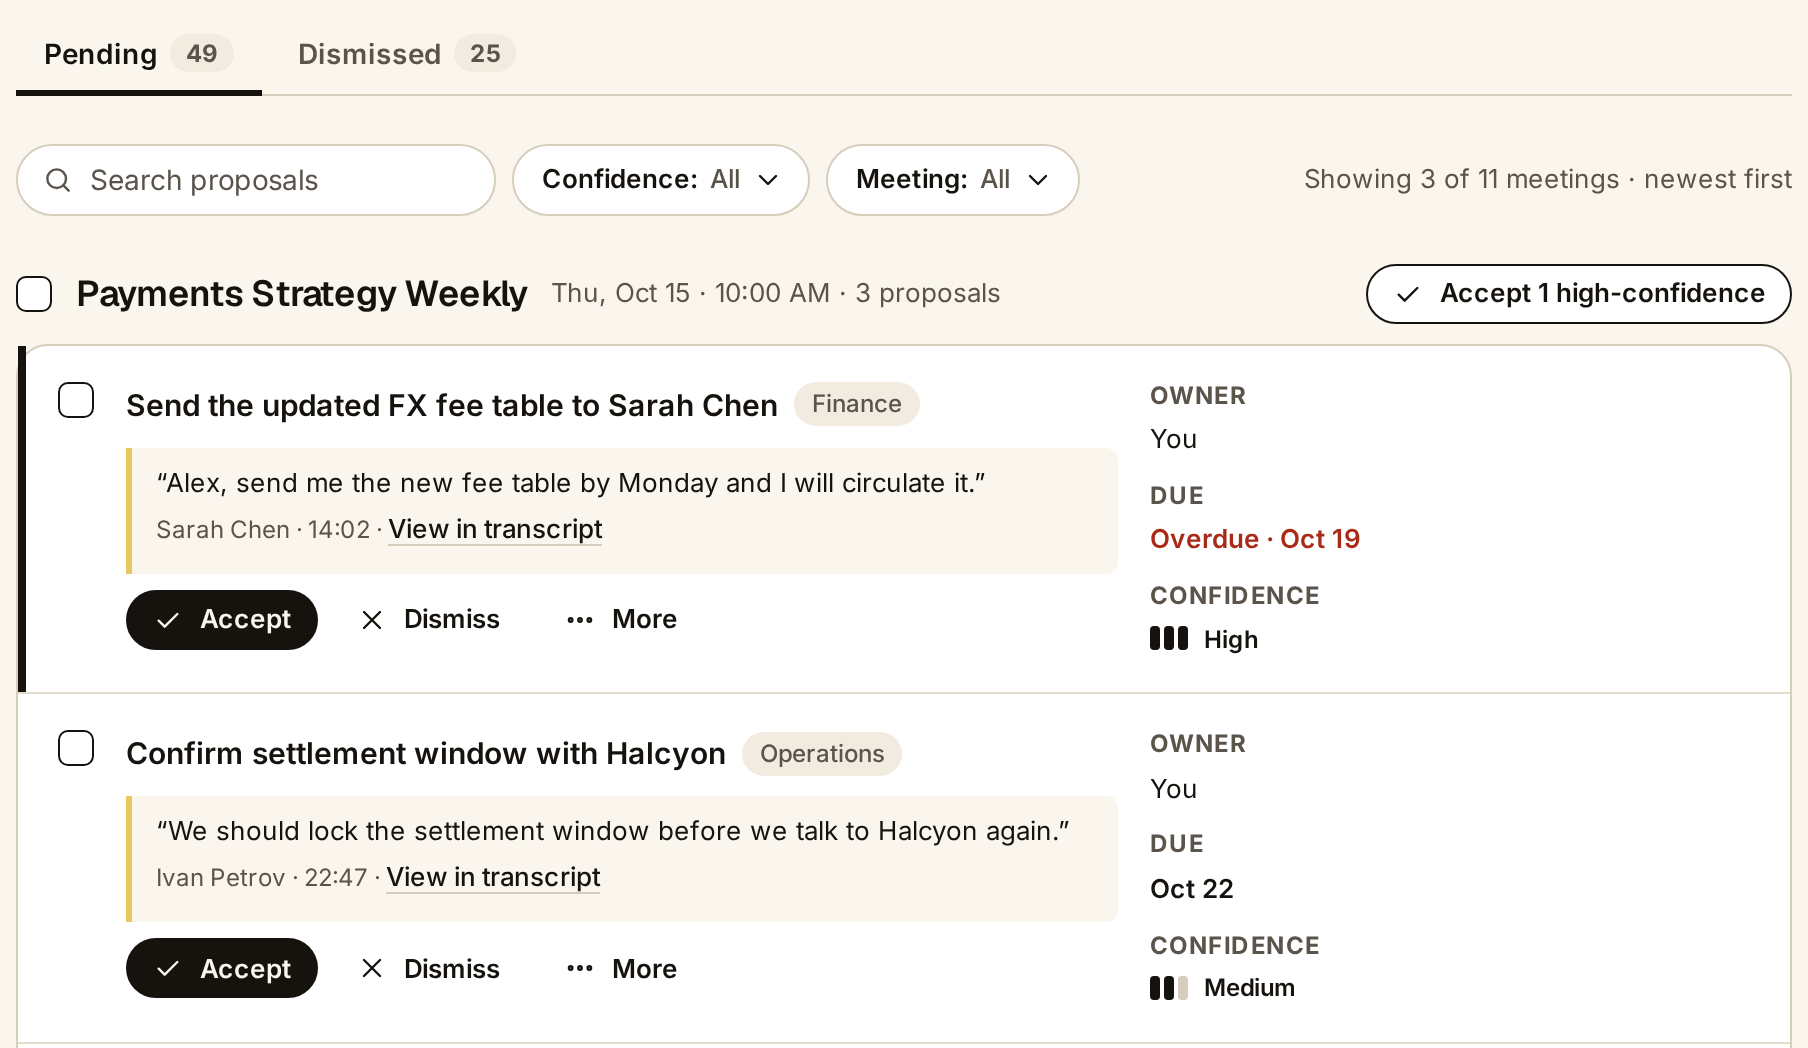Check the FX fee table proposal checkbox
Image resolution: width=1808 pixels, height=1048 pixels.
point(76,400)
